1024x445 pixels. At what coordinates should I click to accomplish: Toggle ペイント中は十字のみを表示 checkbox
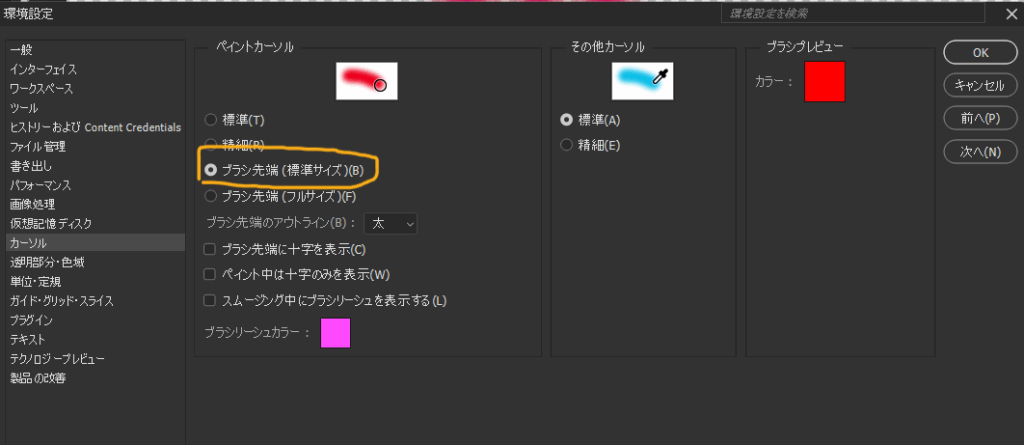210,274
